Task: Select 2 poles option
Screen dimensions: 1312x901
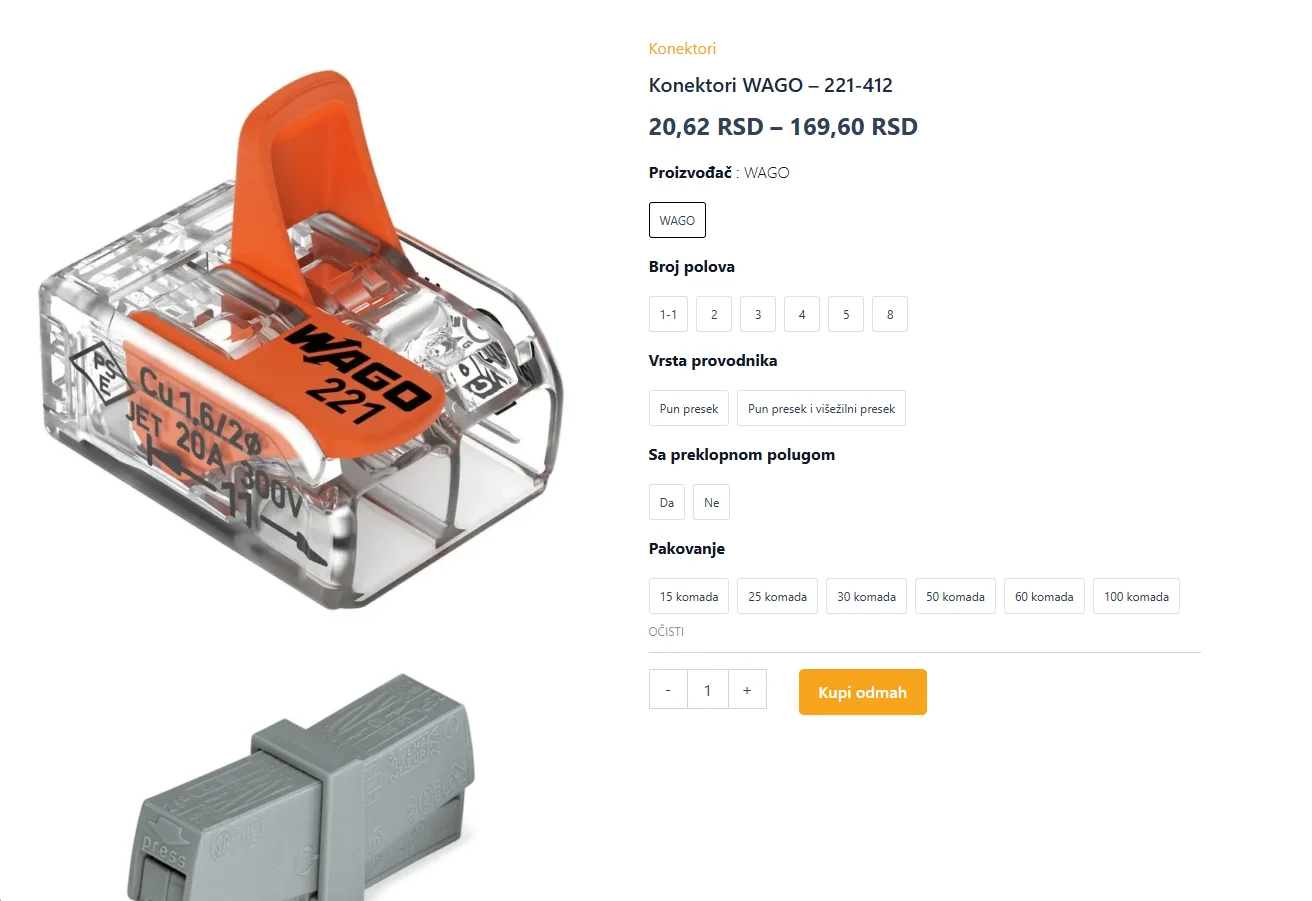Action: [714, 314]
